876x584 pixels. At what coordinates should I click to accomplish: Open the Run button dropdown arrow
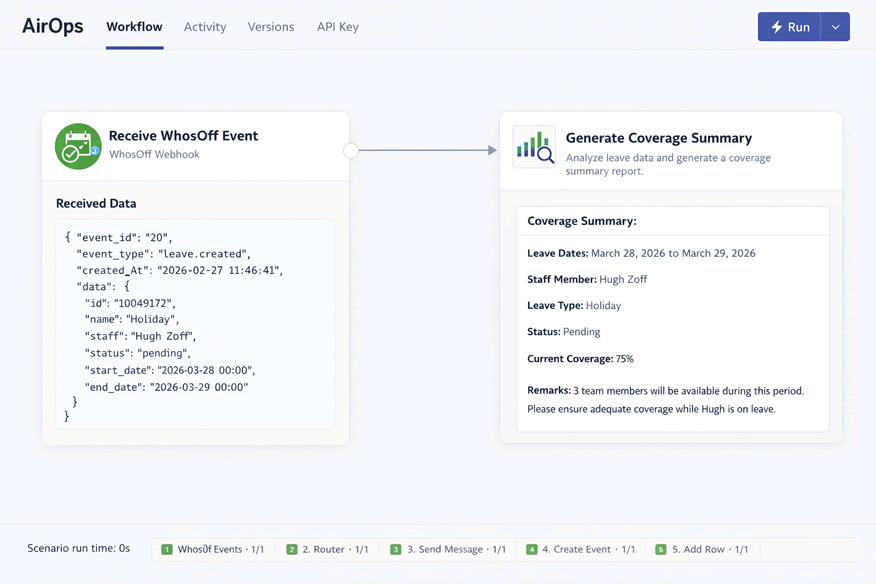(836, 27)
